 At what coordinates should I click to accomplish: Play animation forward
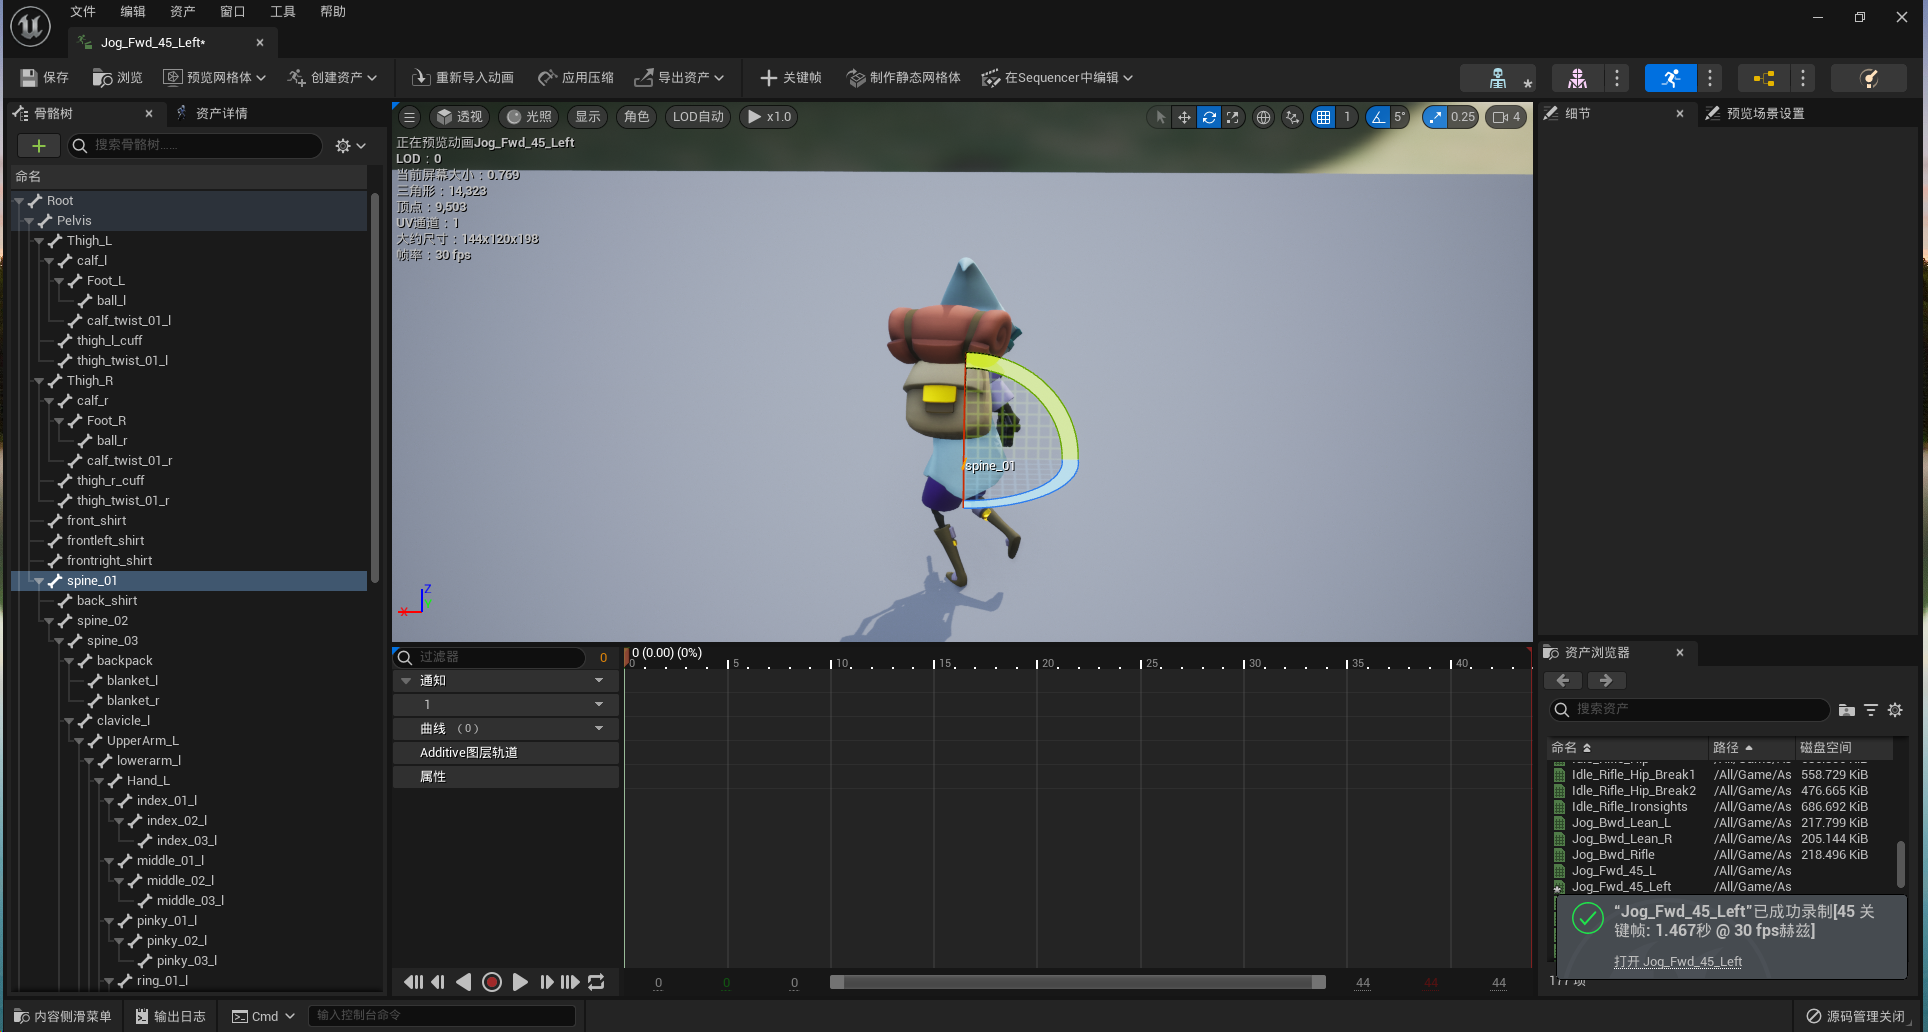(x=520, y=982)
